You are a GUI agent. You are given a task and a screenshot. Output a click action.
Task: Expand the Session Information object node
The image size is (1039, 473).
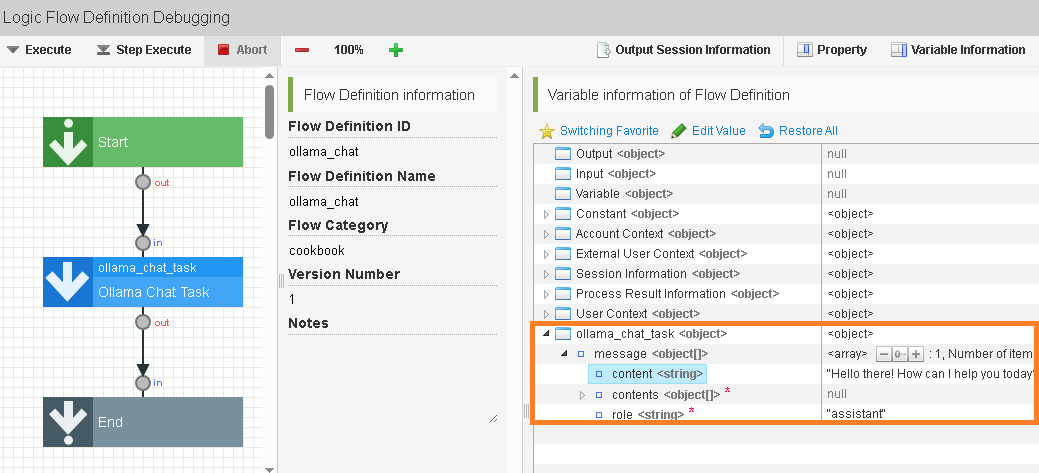(x=546, y=274)
